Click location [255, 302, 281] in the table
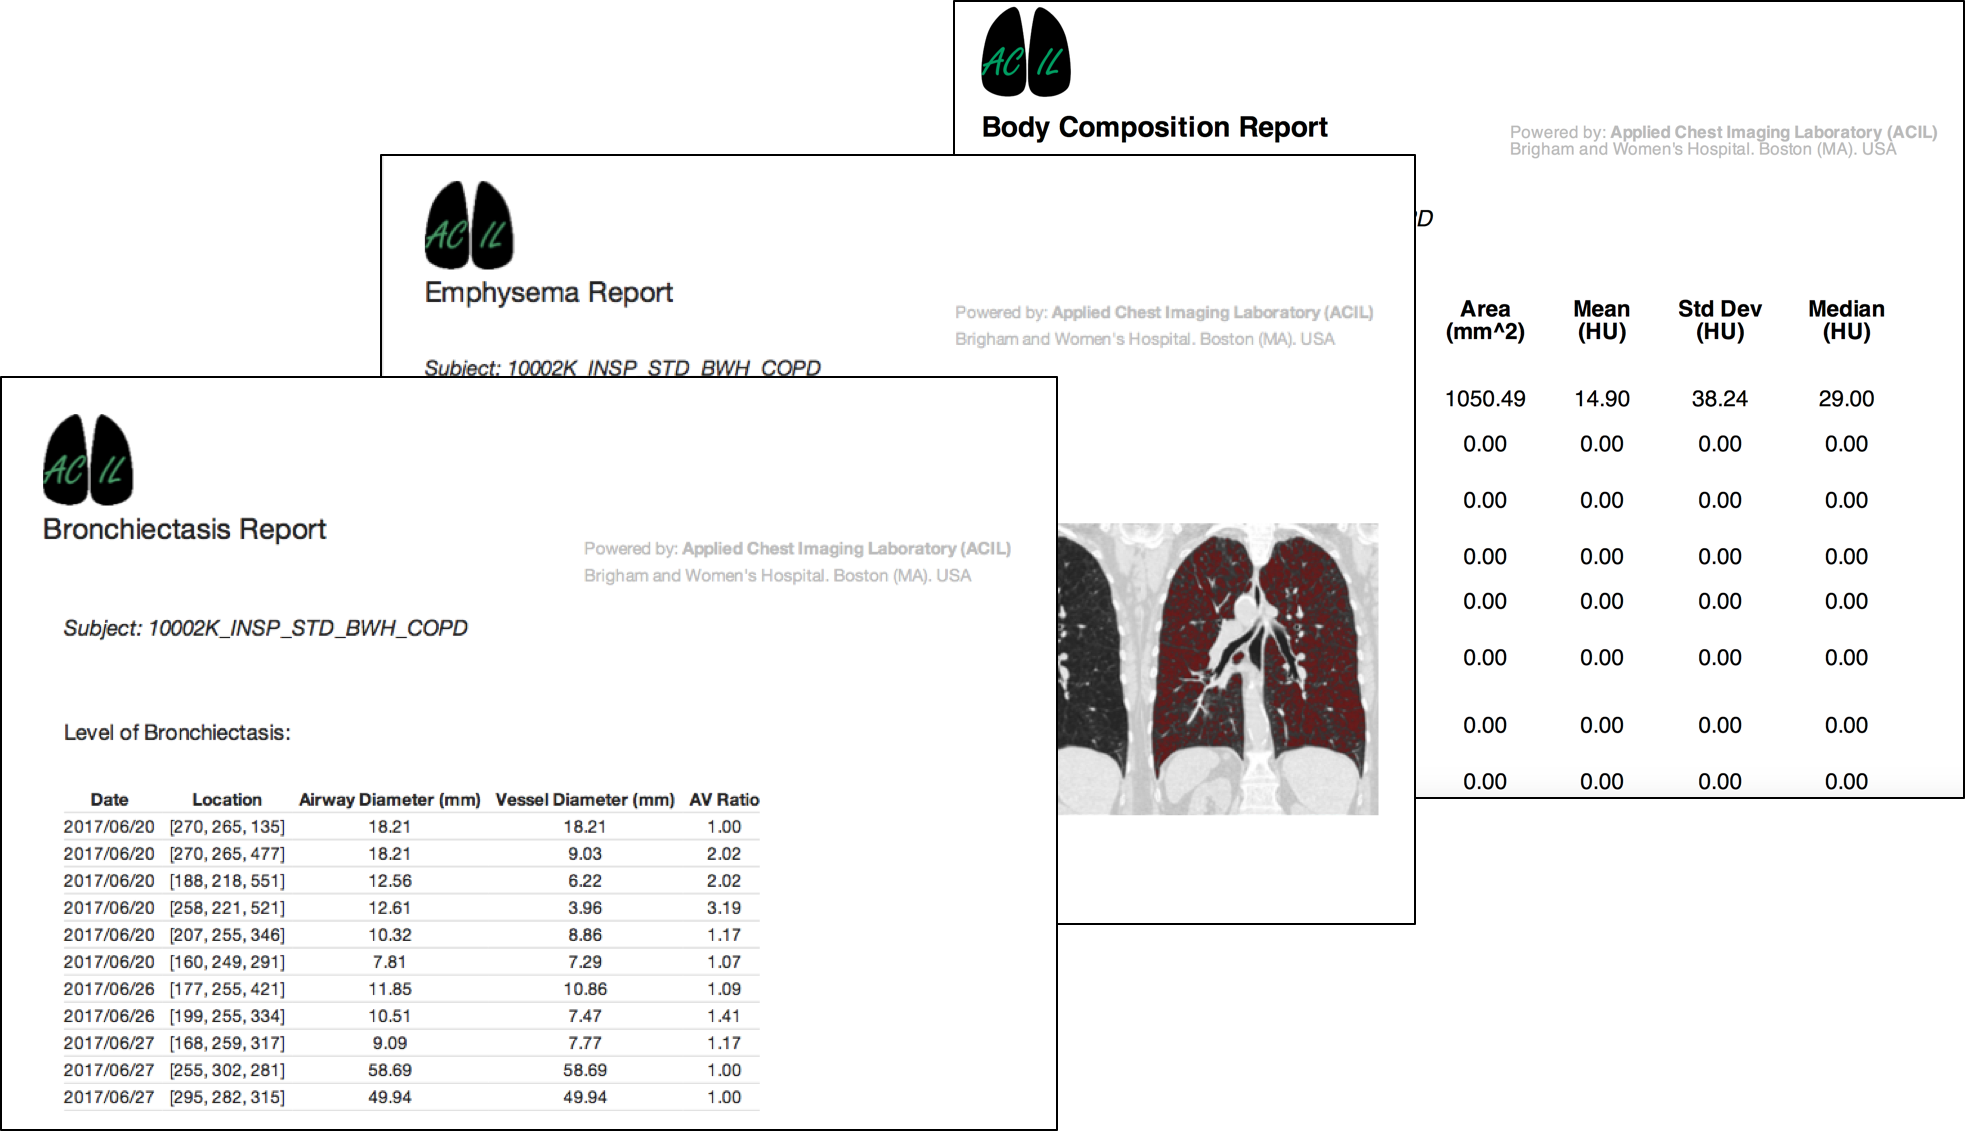 click(x=227, y=1069)
